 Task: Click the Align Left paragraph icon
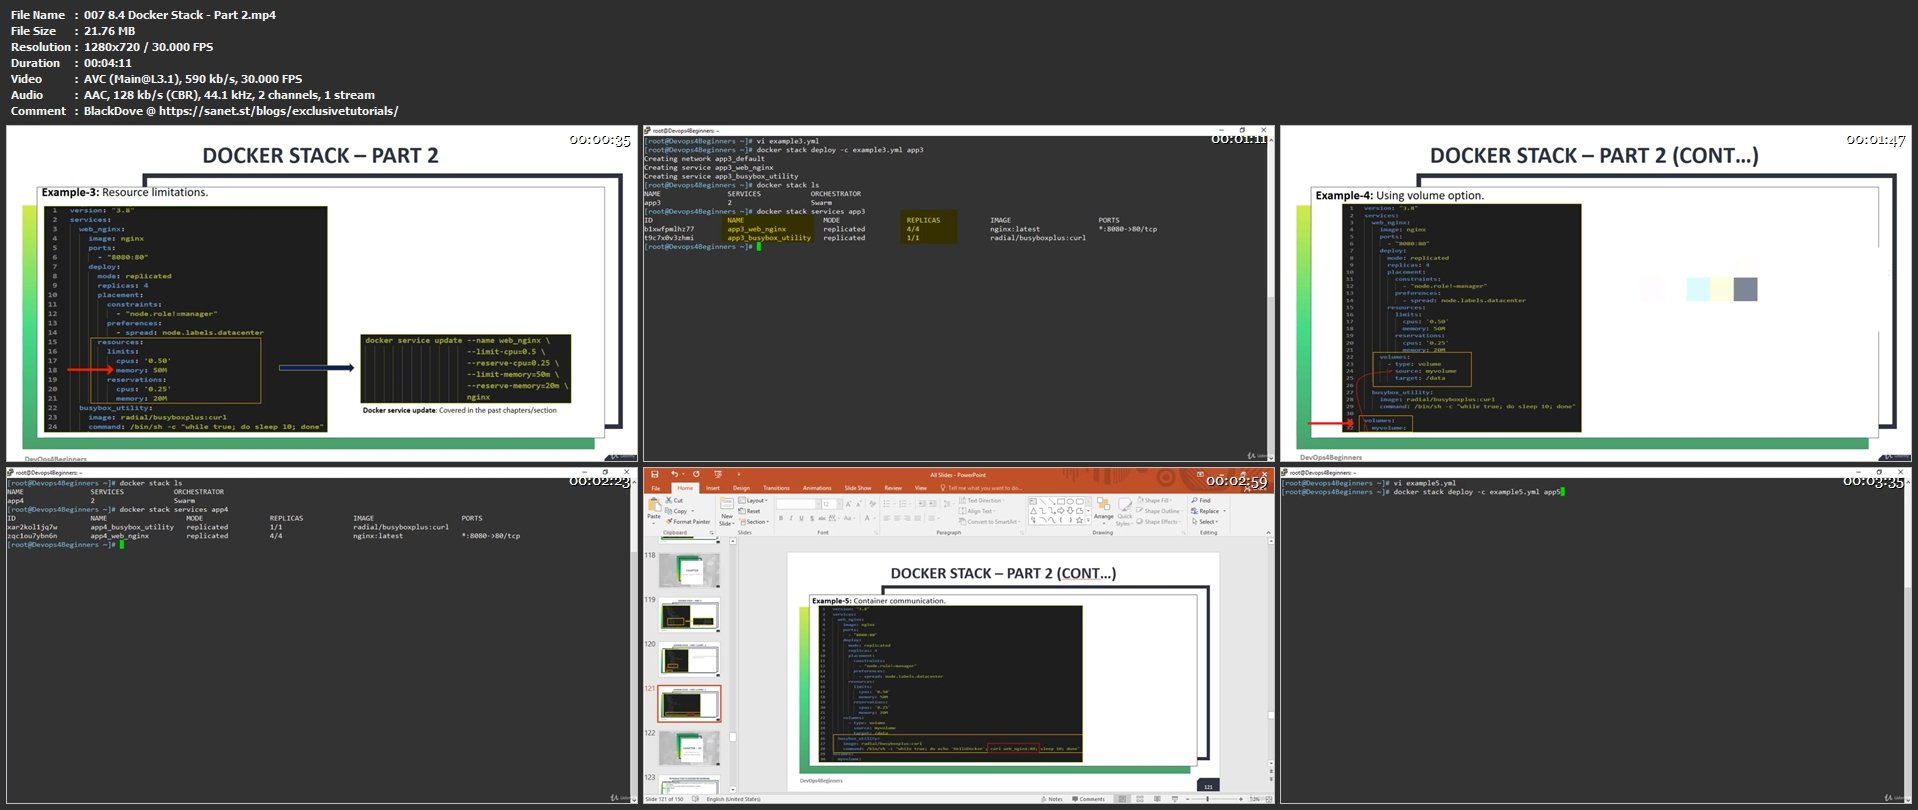coord(887,518)
